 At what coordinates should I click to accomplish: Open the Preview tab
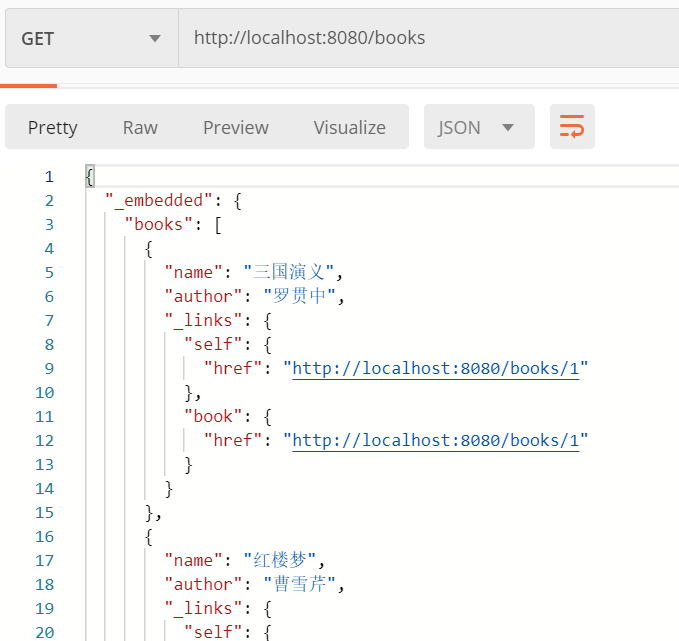click(235, 127)
